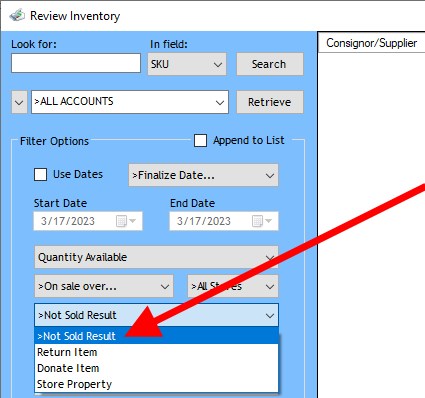Click the Search button
Screen dimensions: 425x398
[270, 64]
